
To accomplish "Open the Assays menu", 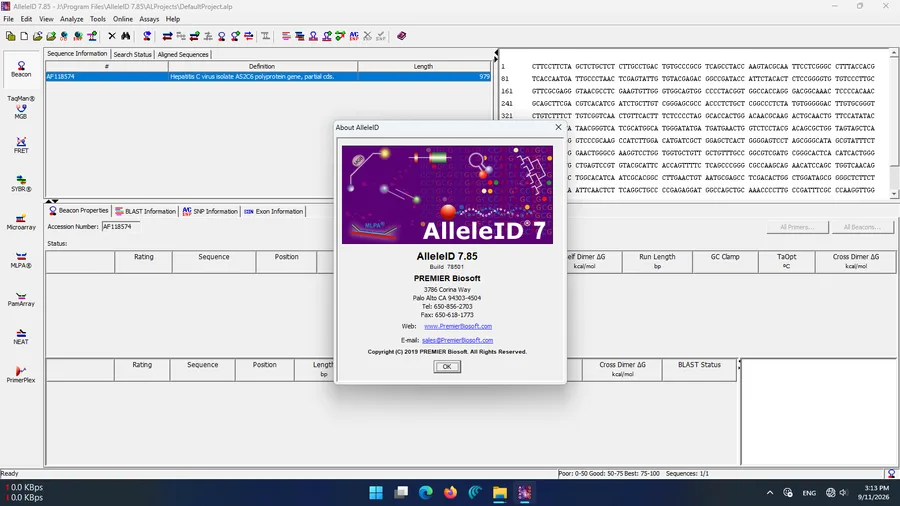I will pos(149,19).
